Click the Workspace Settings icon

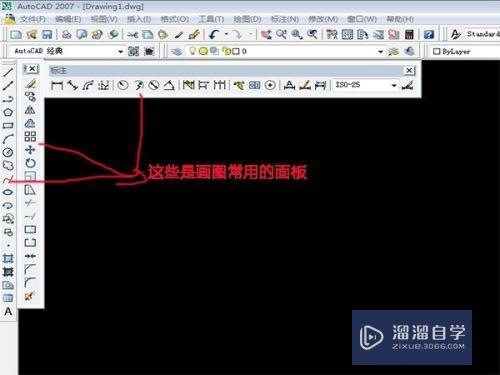(x=134, y=51)
